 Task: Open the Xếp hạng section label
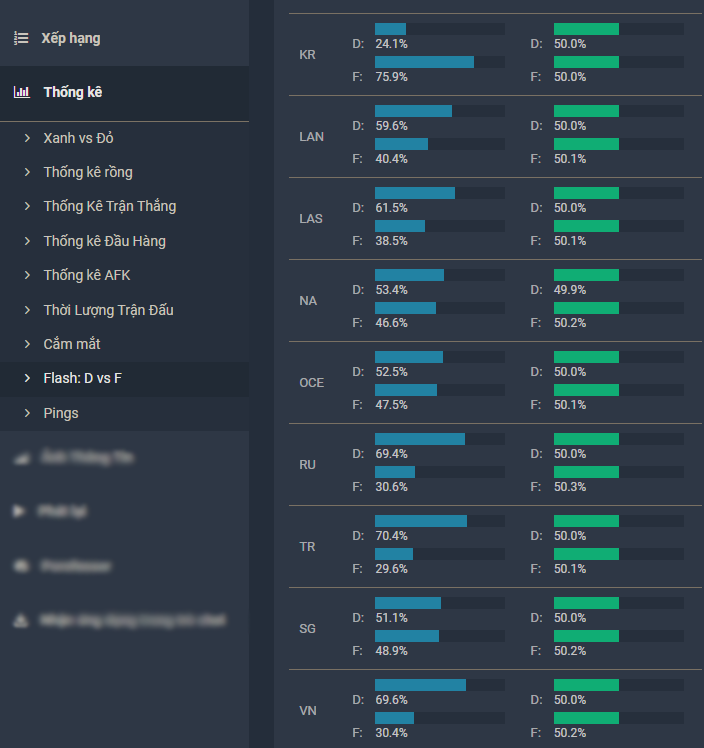71,38
